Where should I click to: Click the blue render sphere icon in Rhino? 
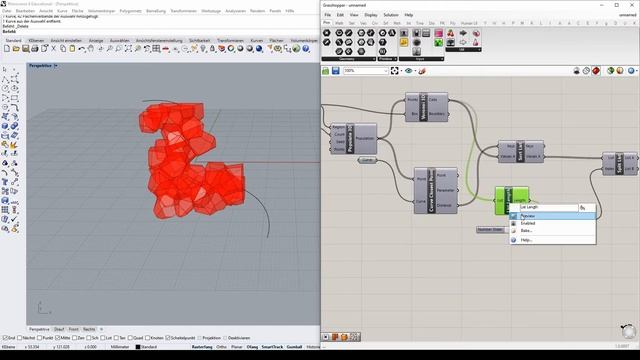tap(259, 49)
